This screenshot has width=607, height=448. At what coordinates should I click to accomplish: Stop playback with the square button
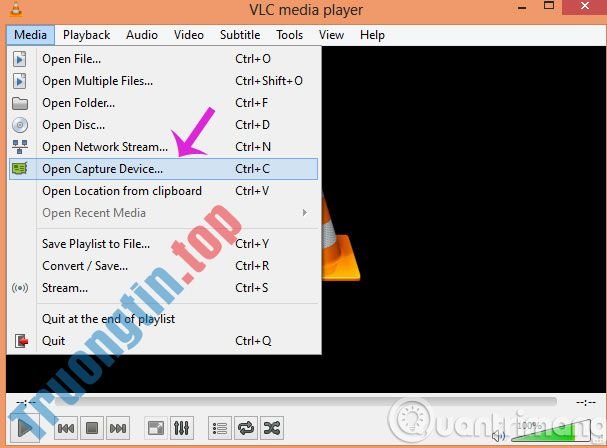click(x=92, y=428)
